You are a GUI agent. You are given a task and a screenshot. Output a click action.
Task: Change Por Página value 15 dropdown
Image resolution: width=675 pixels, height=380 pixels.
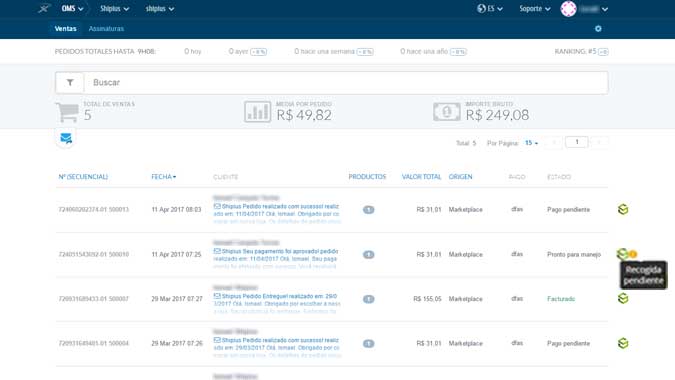coord(531,143)
